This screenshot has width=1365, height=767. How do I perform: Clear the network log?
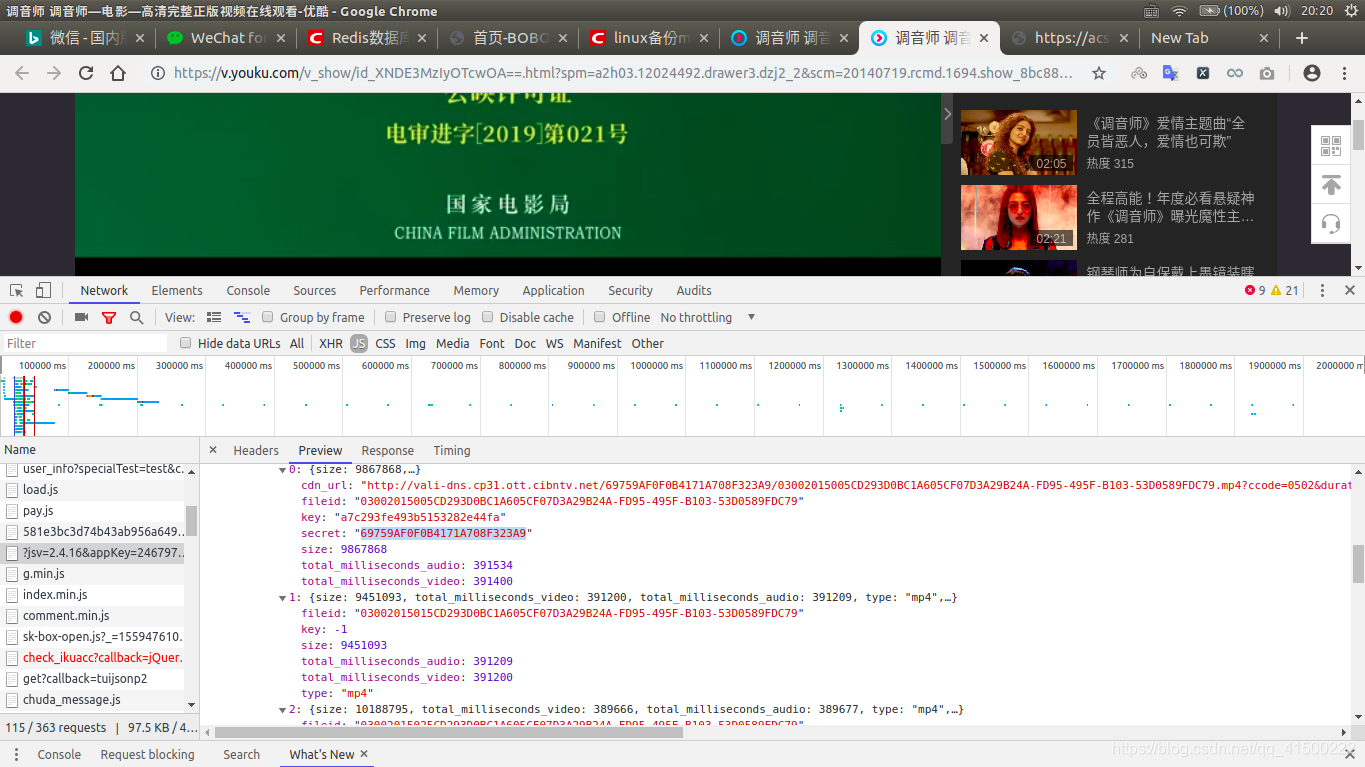click(x=44, y=317)
